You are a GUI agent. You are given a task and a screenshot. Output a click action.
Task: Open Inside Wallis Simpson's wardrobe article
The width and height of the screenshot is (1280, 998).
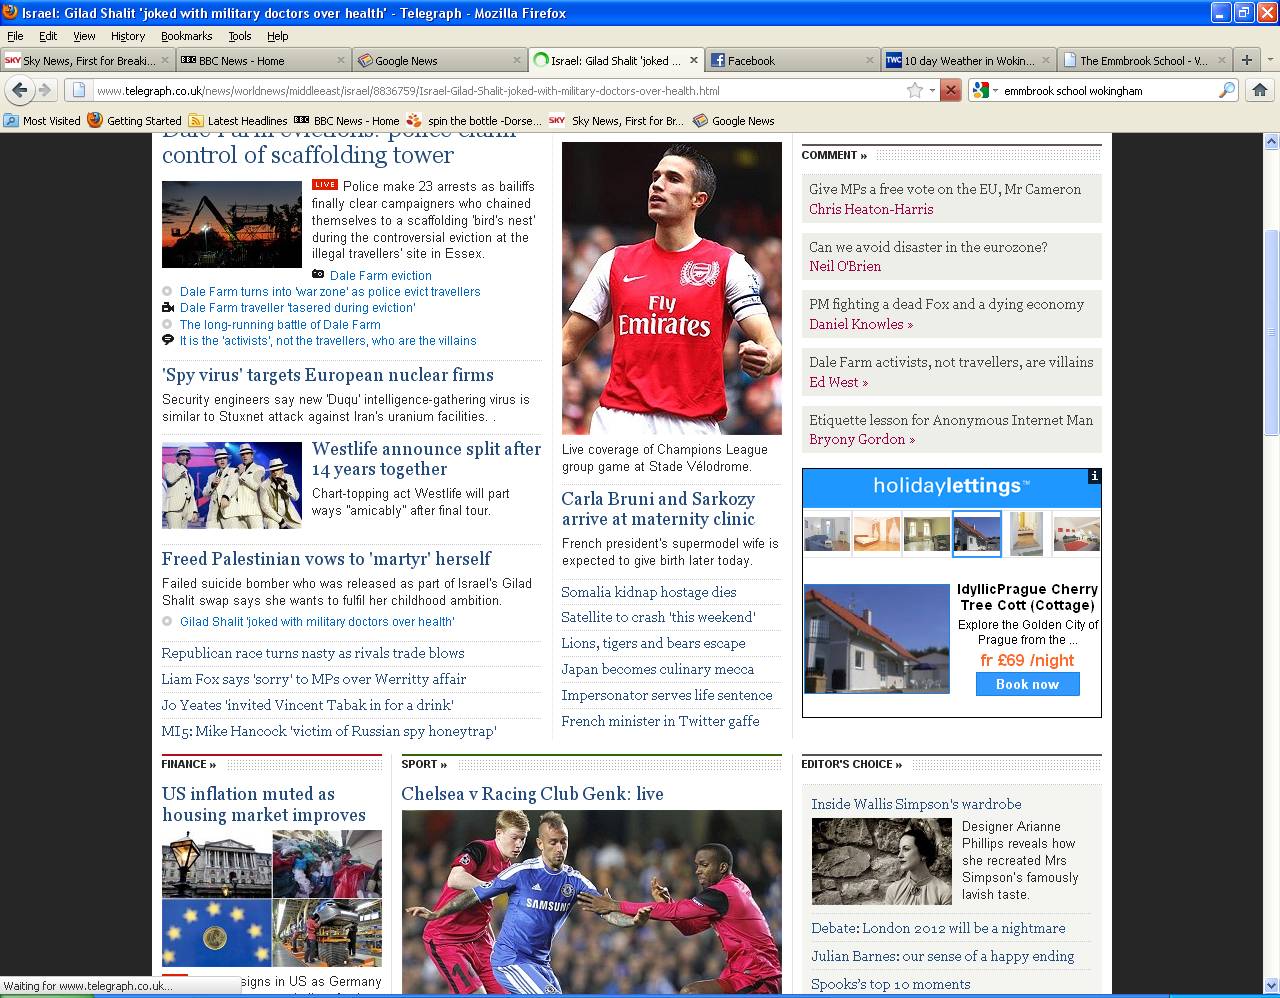(x=916, y=804)
